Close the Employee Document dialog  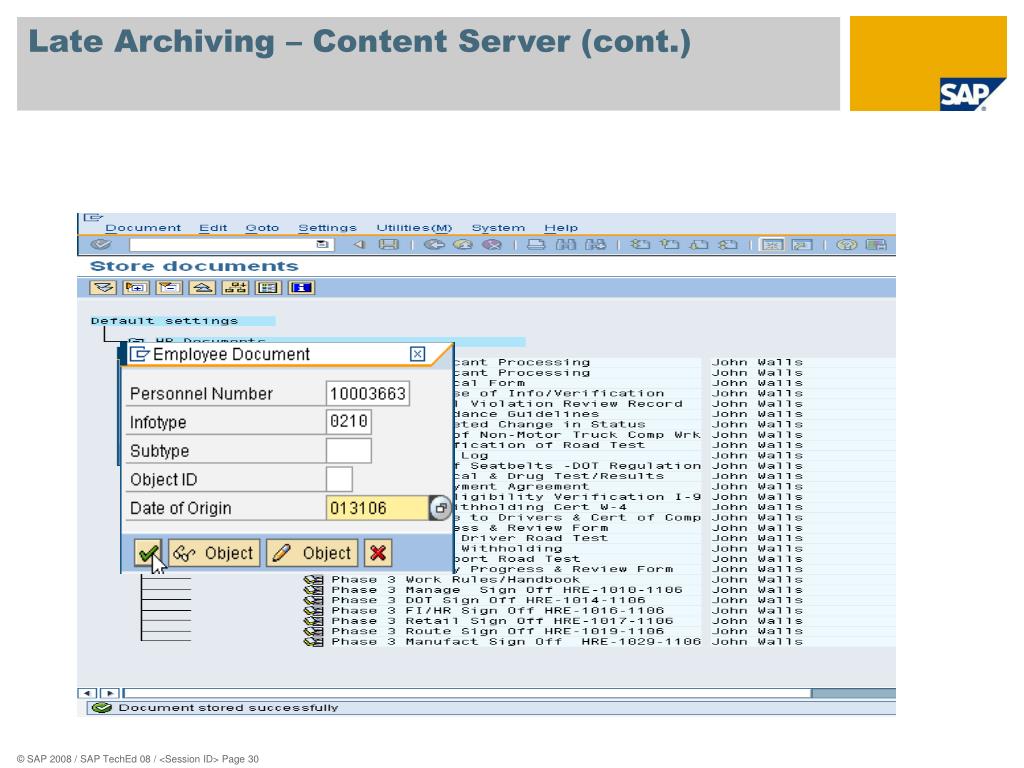(417, 354)
